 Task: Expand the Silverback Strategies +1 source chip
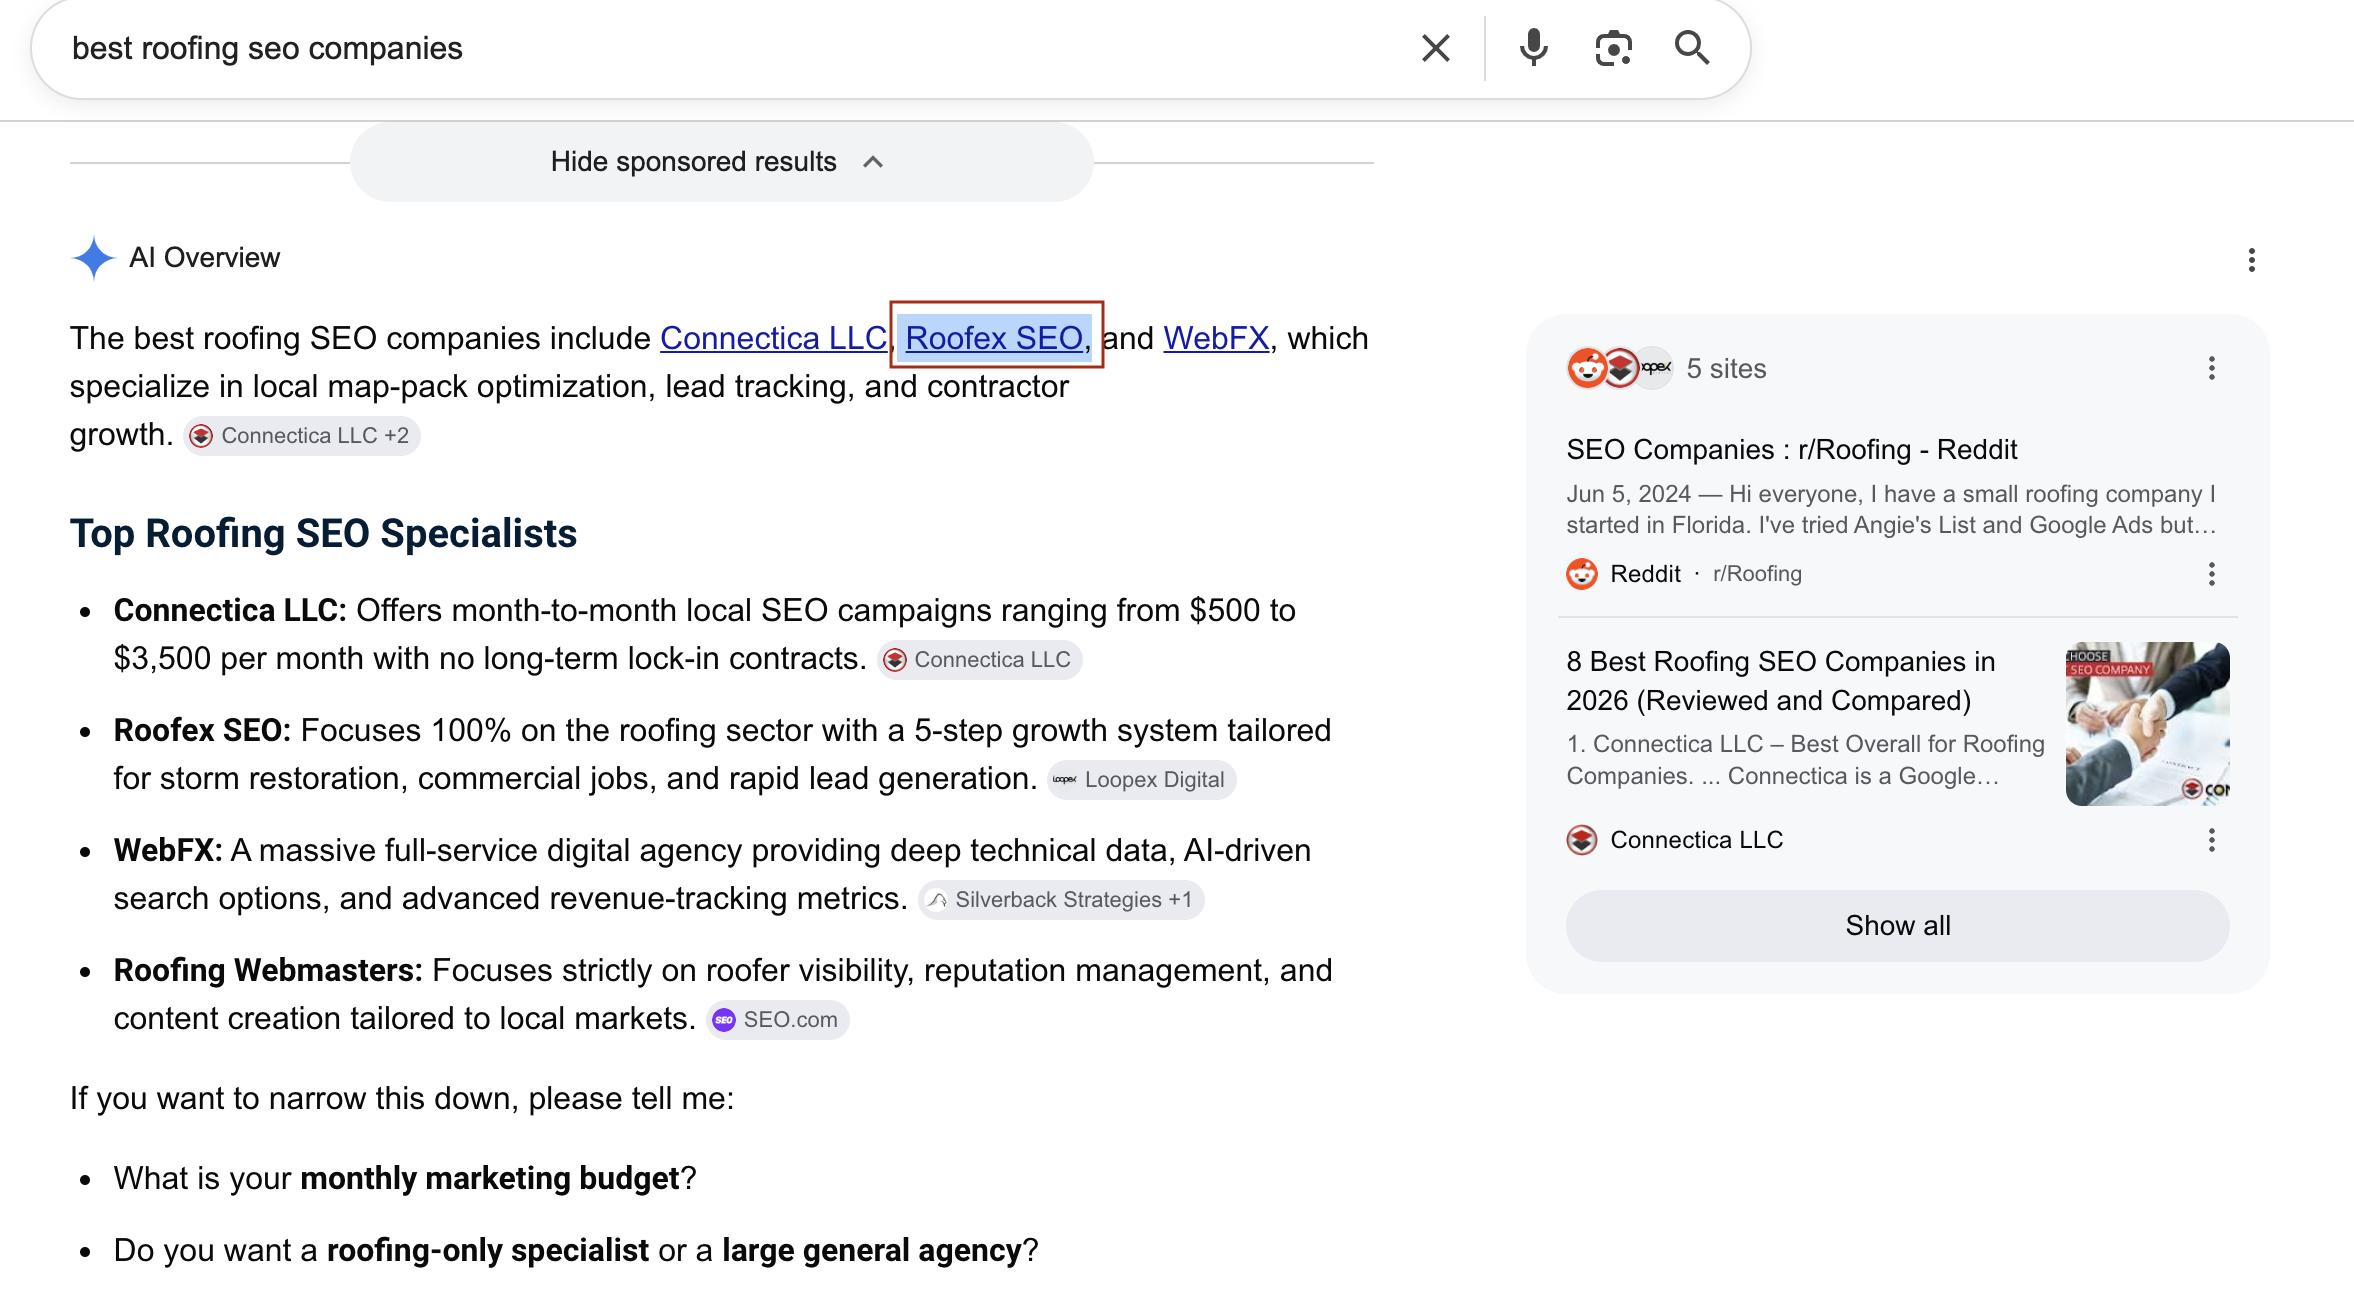coord(1061,900)
